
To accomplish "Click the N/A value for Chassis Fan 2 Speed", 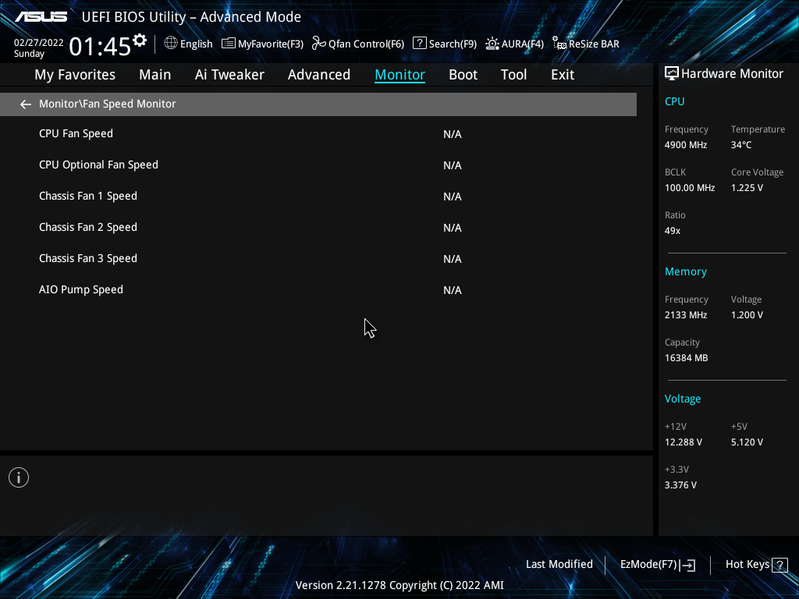I will pyautogui.click(x=452, y=228).
